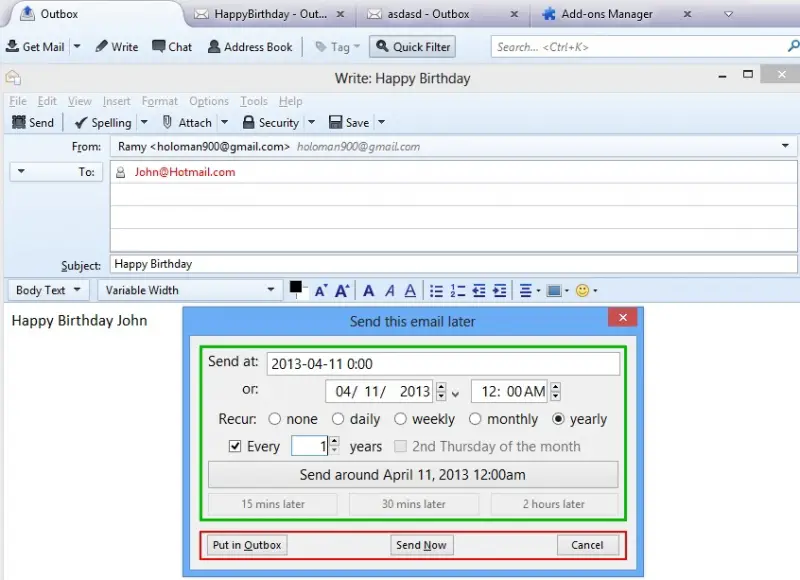Apply bulleted list formatting

point(436,291)
